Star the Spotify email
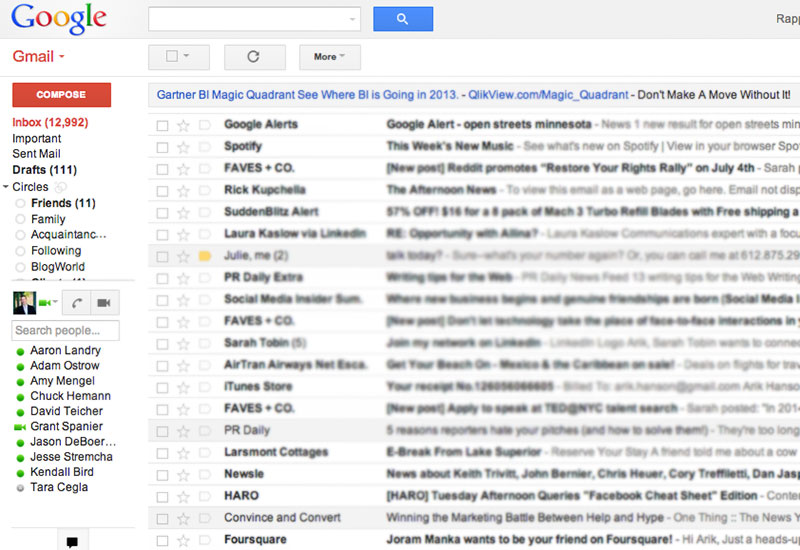The height and width of the screenshot is (550, 800). pos(183,147)
